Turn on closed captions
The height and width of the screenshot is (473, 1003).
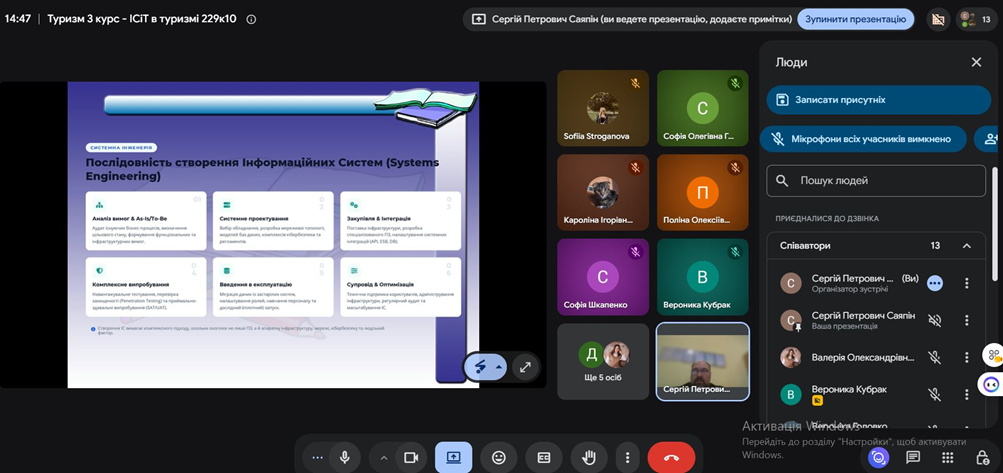[544, 457]
